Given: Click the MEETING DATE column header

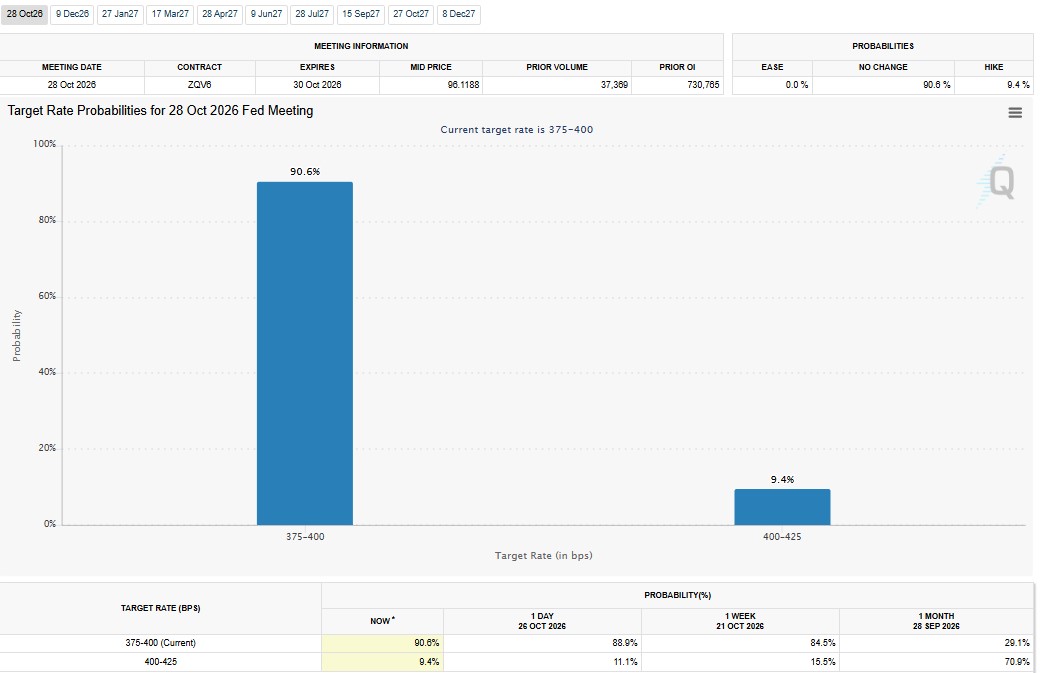Looking at the screenshot, I should click(x=72, y=67).
